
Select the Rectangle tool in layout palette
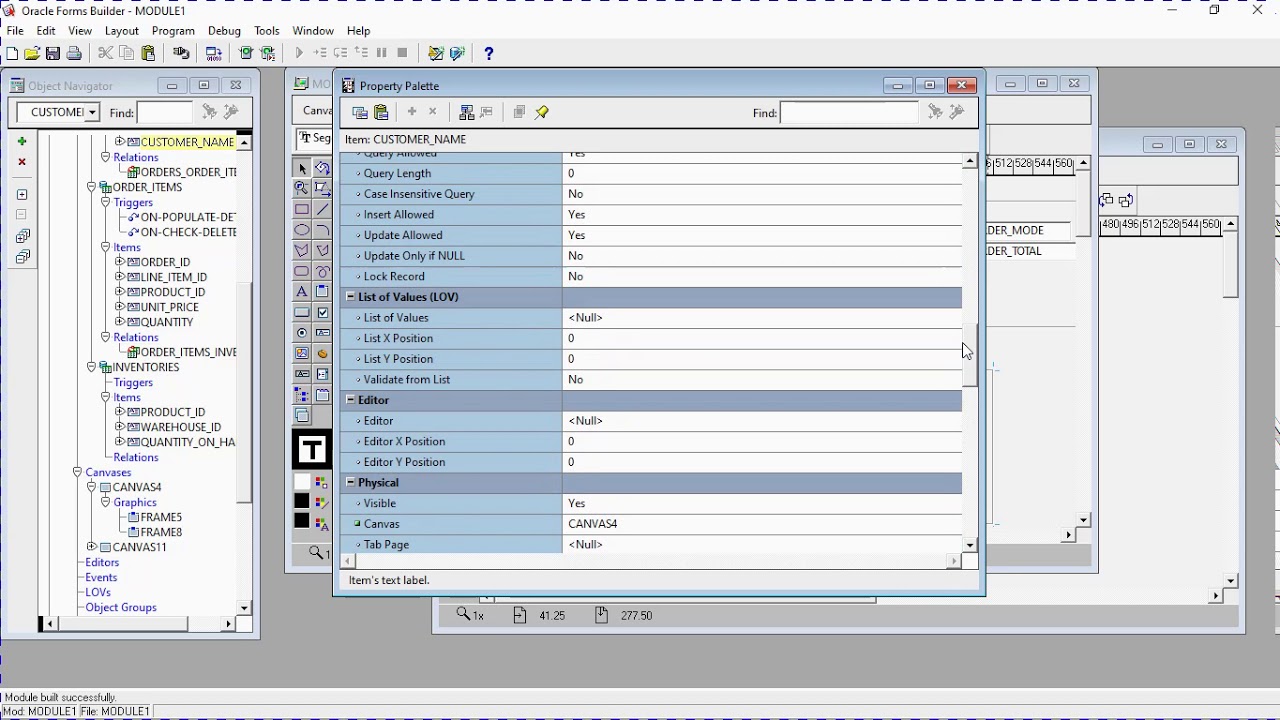point(302,209)
